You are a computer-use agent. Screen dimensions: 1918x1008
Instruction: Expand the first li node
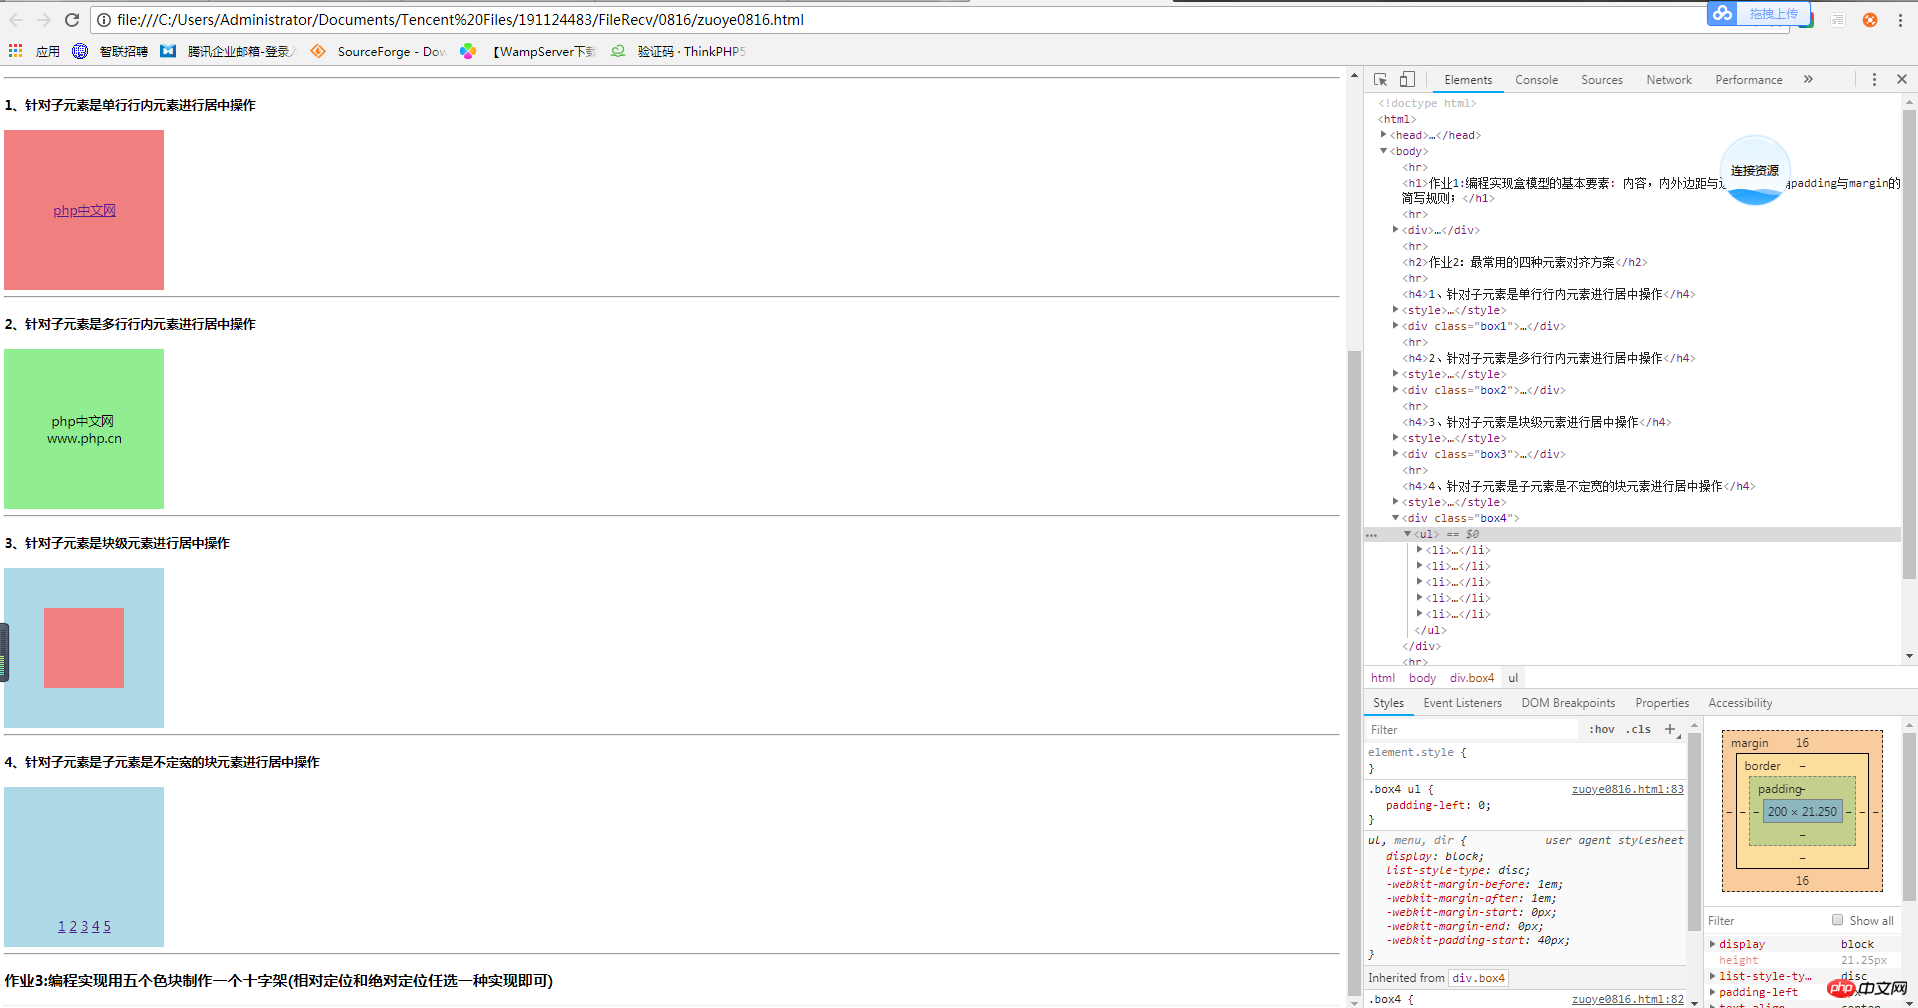tap(1420, 550)
